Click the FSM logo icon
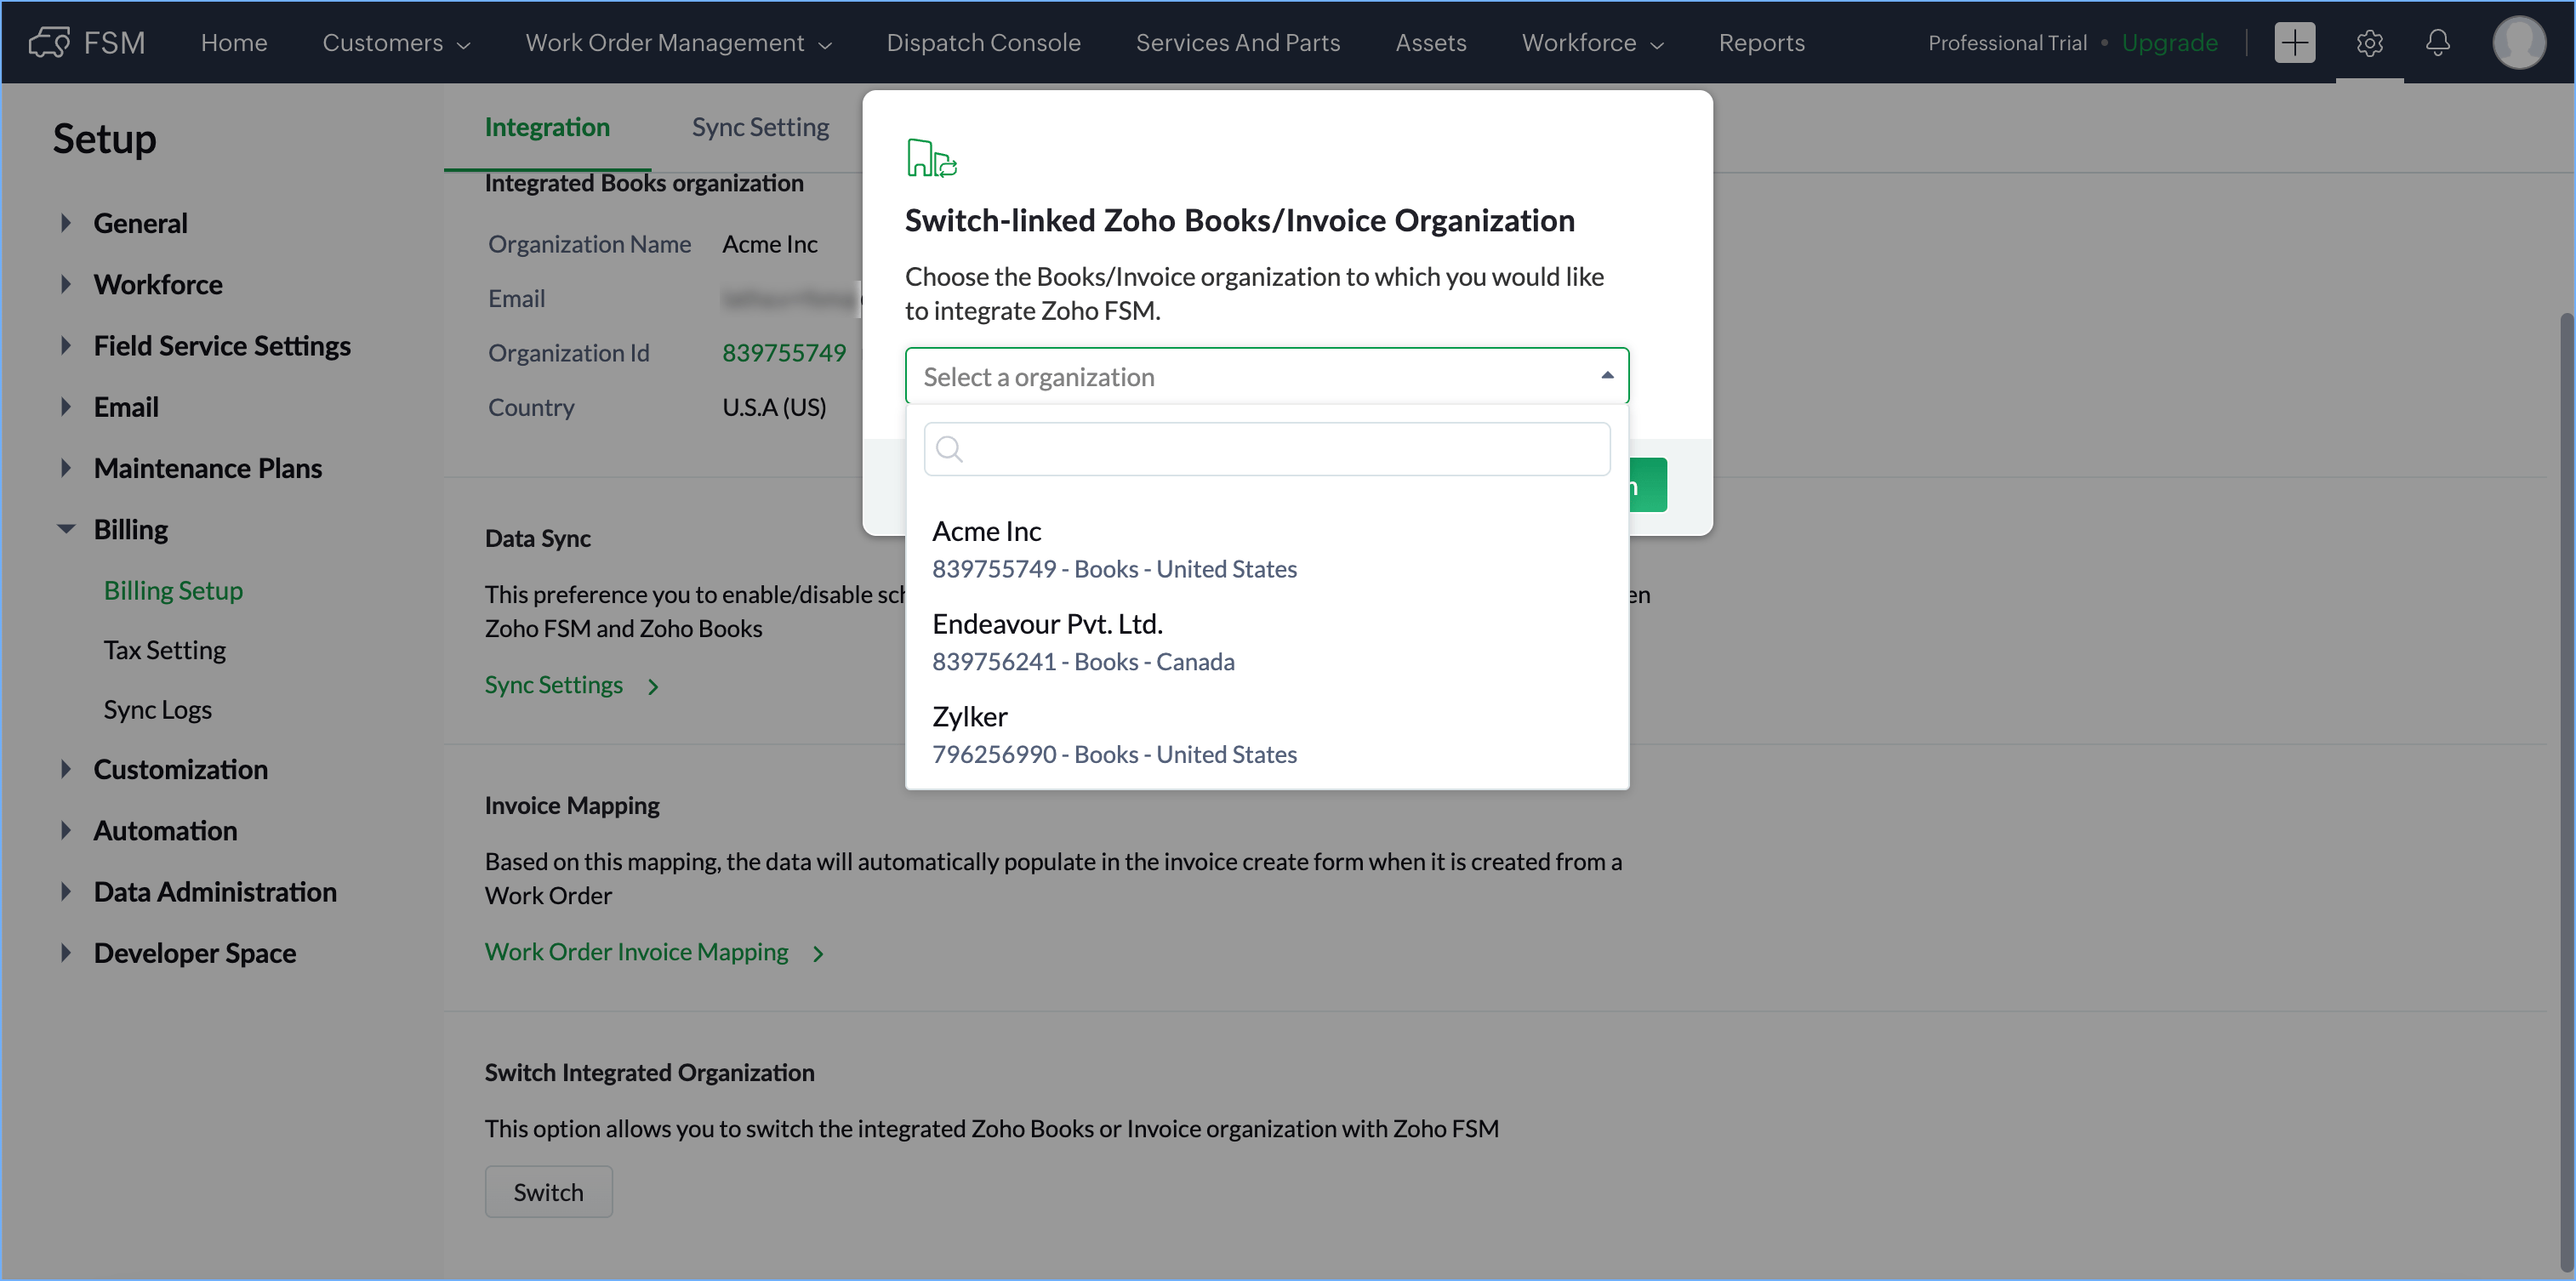 click(x=49, y=42)
